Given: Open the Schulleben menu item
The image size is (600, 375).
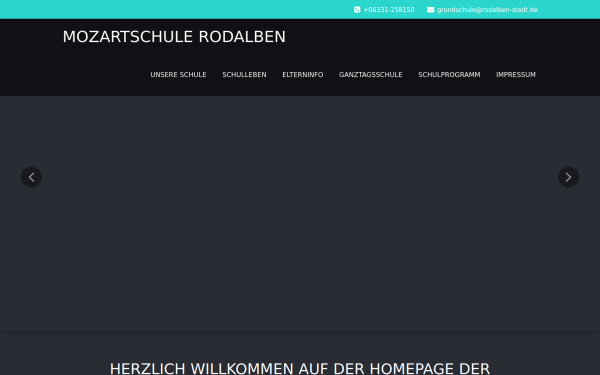Looking at the screenshot, I should click(x=244, y=75).
